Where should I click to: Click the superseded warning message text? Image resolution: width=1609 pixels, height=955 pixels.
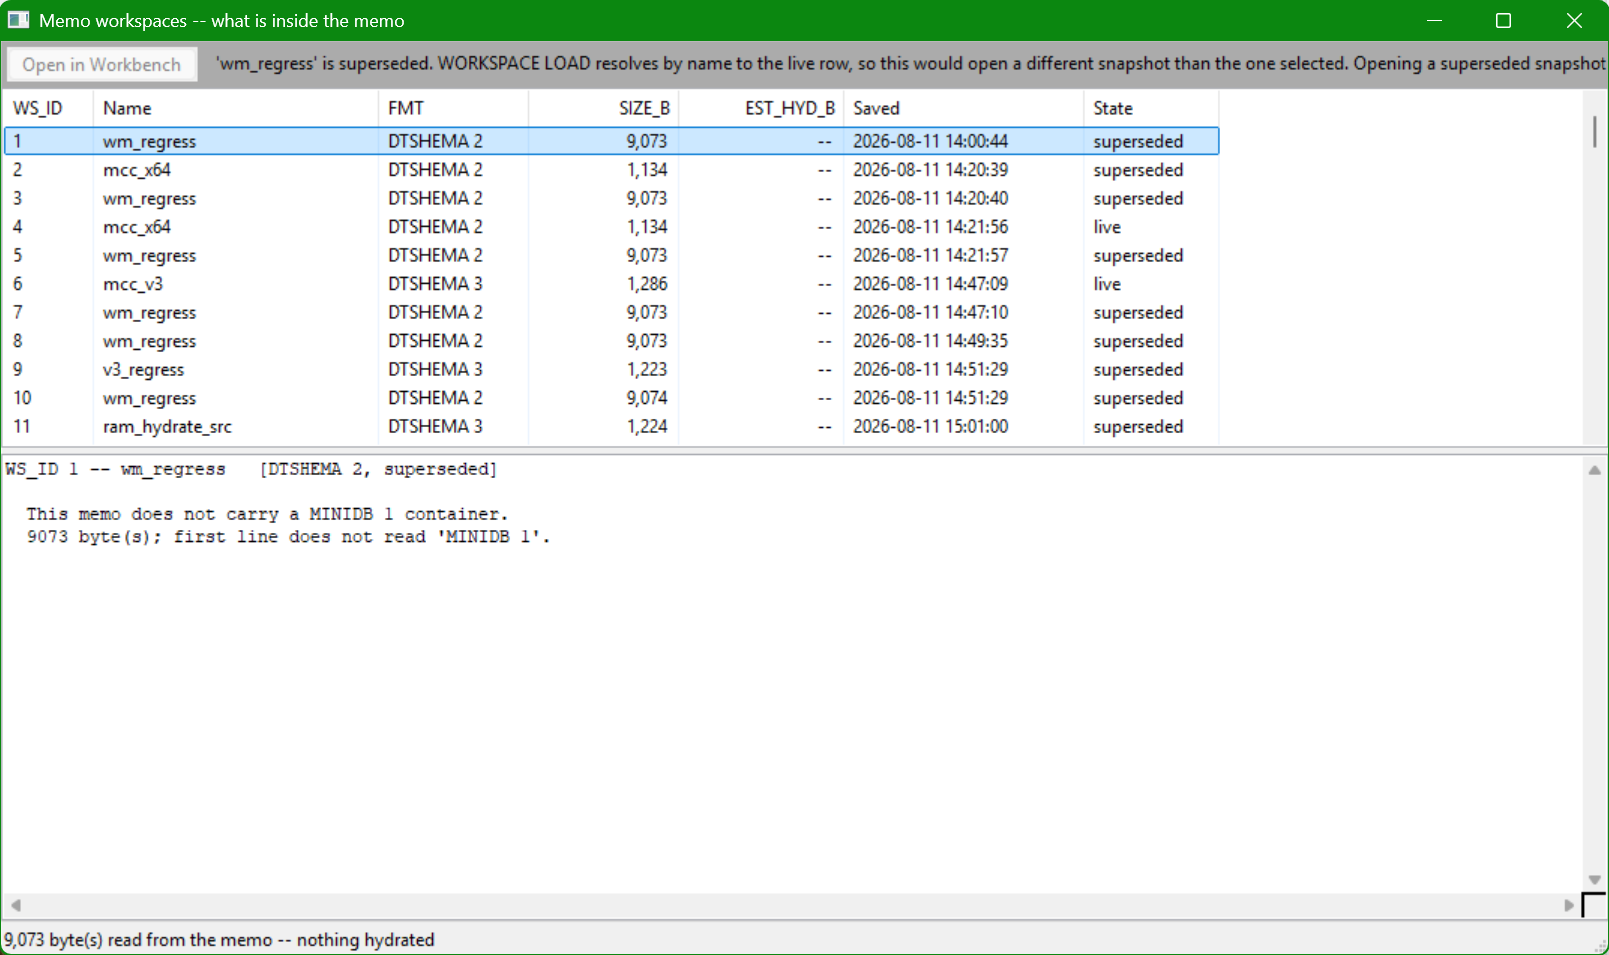911,63
